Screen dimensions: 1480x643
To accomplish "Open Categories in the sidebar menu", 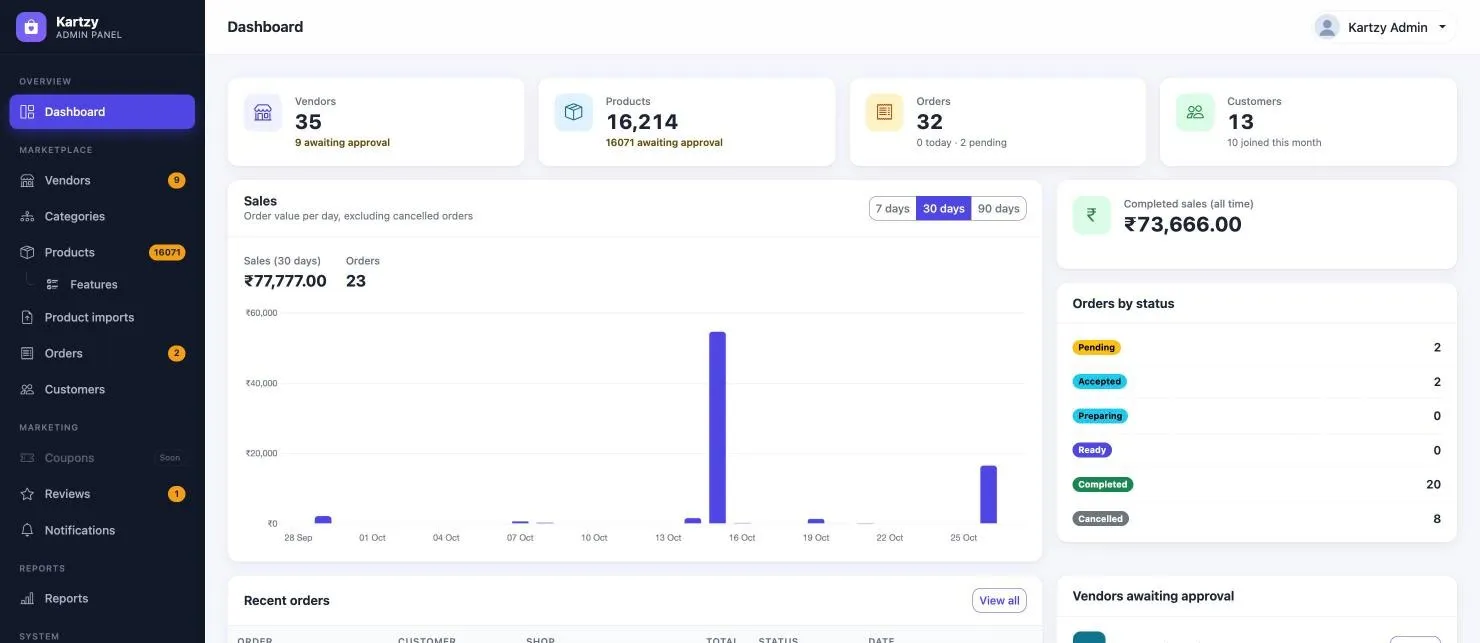I will click(x=102, y=217).
